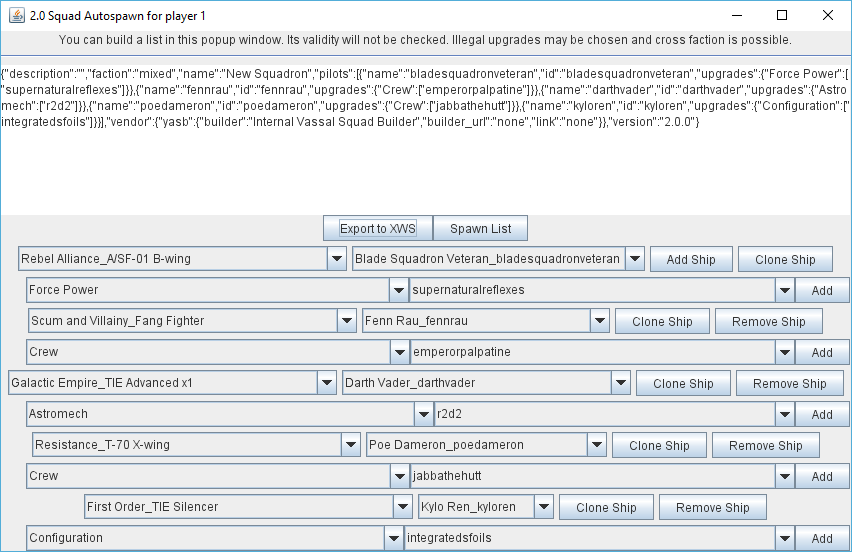Image resolution: width=852 pixels, height=552 pixels.
Task: Open the Force Power upgrade type dropdown
Action: coord(217,290)
